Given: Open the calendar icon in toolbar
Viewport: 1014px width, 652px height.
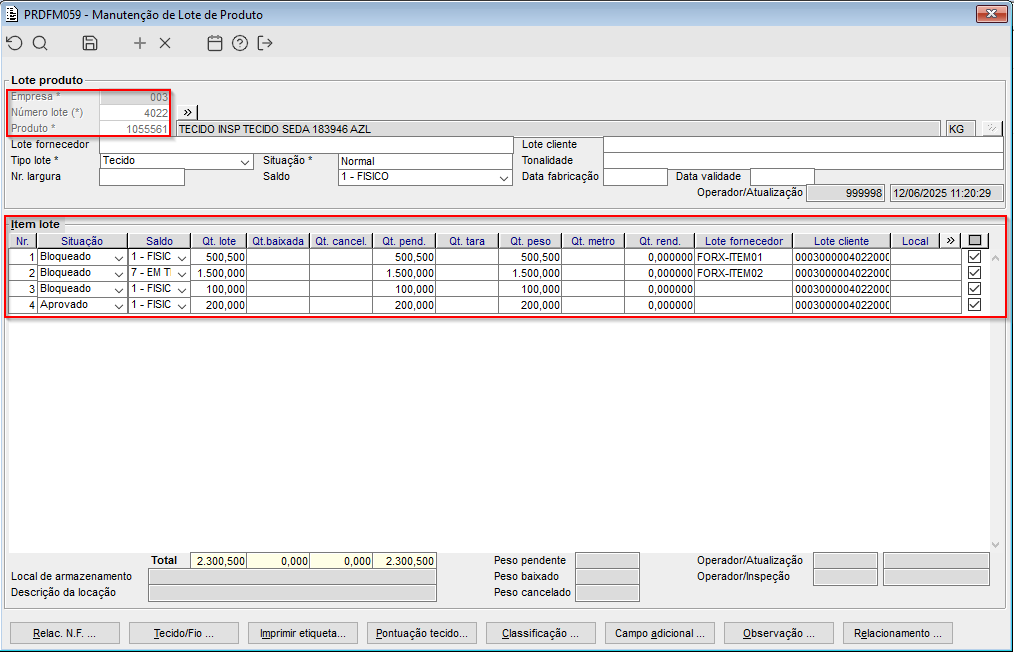Looking at the screenshot, I should coord(214,43).
